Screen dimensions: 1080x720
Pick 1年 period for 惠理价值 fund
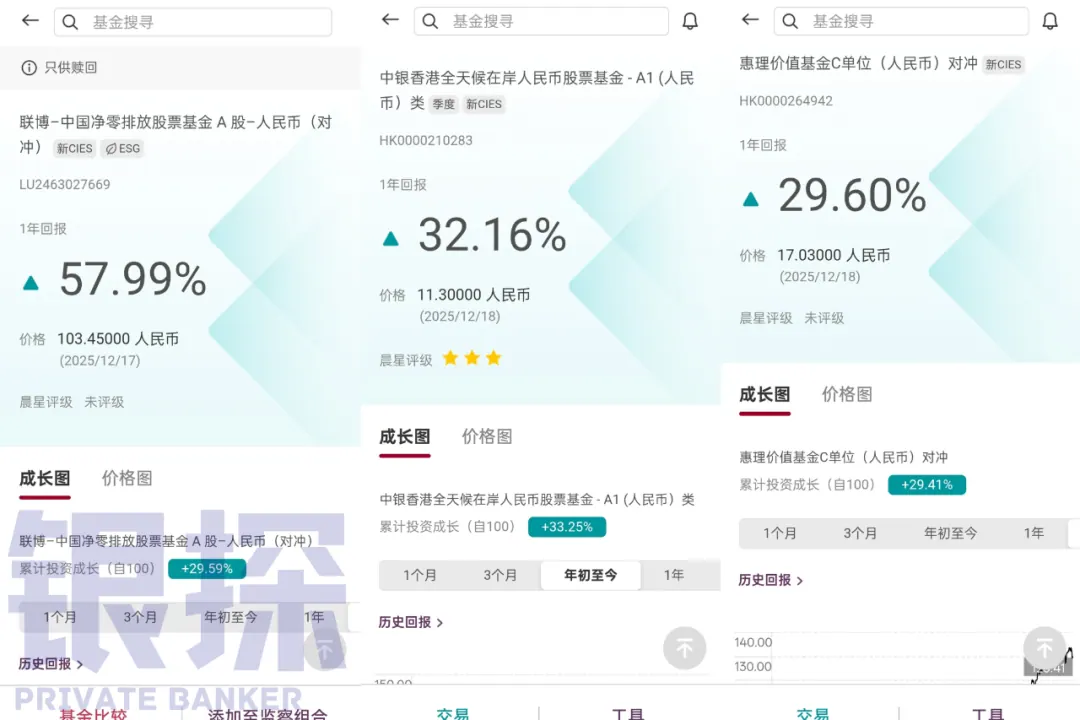click(1034, 533)
